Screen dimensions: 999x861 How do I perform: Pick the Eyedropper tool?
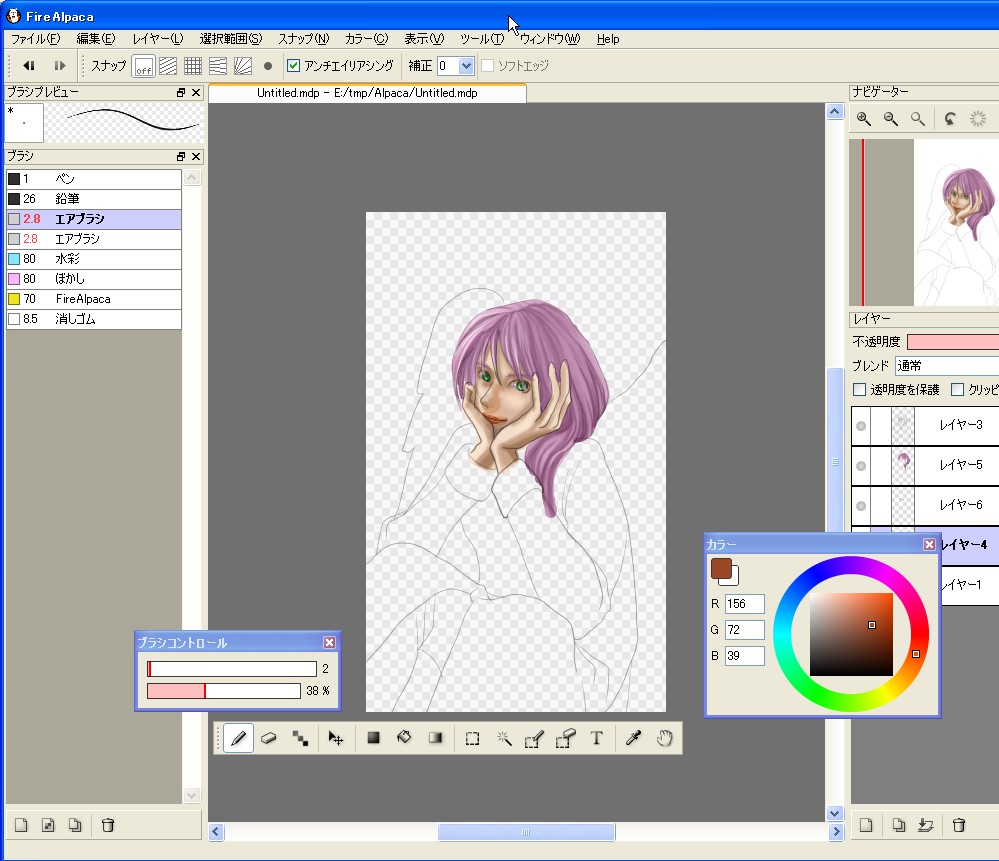pyautogui.click(x=633, y=738)
